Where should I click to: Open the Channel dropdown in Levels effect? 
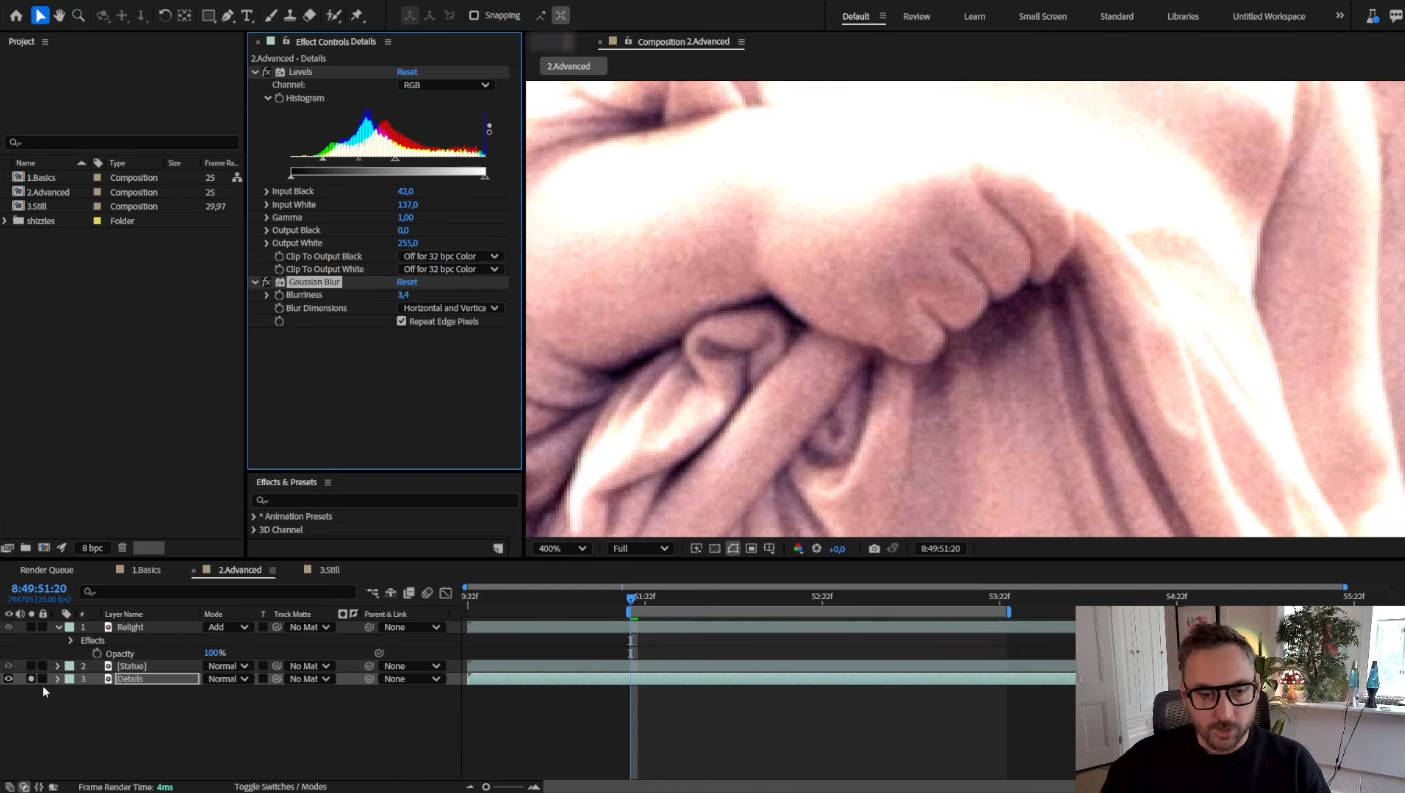click(x=446, y=84)
